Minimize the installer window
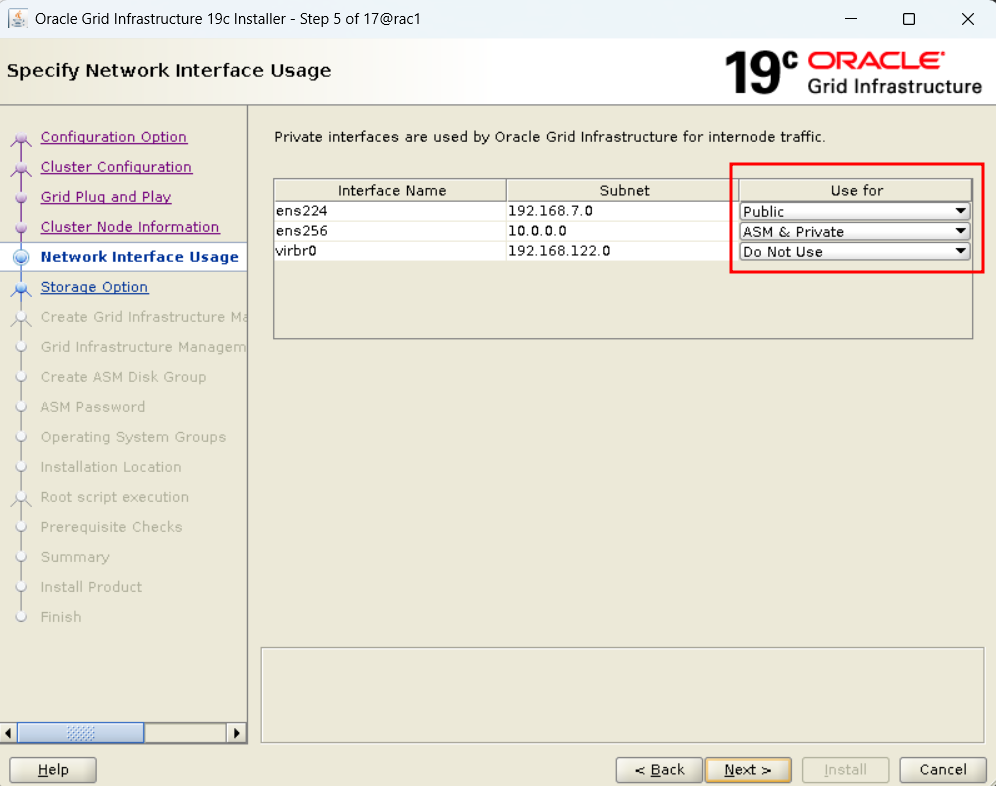 (851, 19)
